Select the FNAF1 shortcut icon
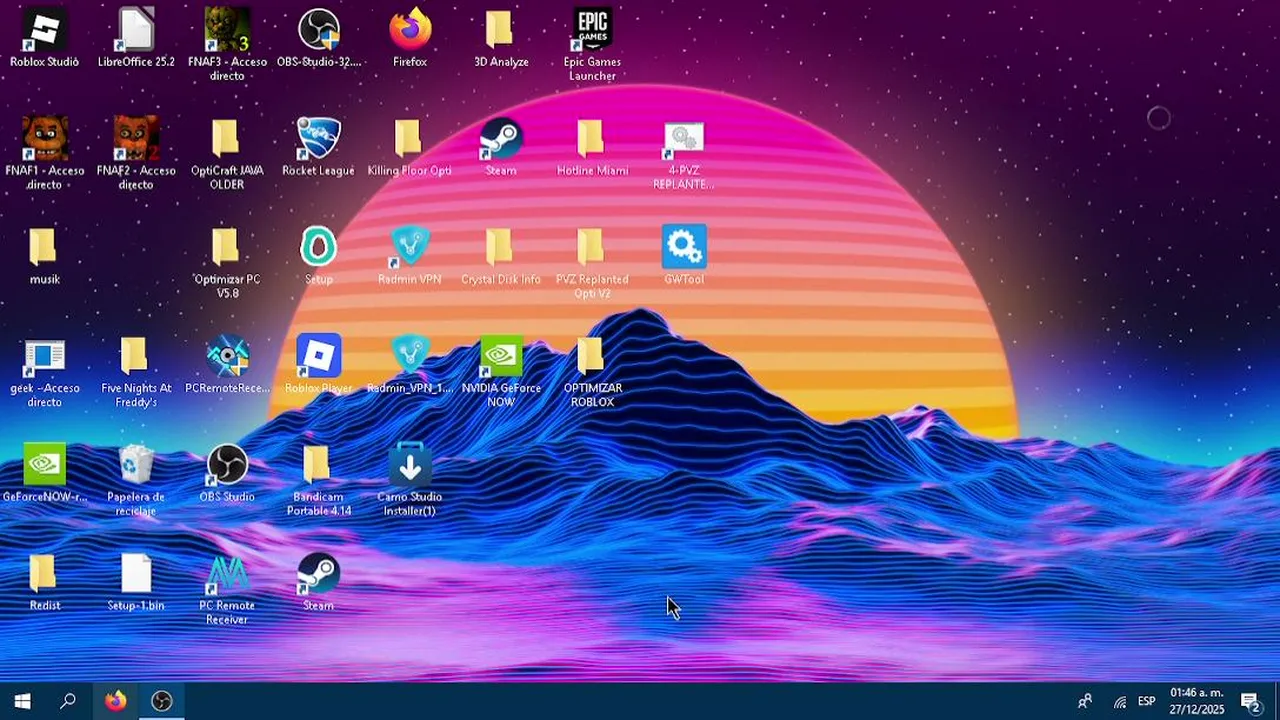This screenshot has height=720, width=1280. coord(44,140)
